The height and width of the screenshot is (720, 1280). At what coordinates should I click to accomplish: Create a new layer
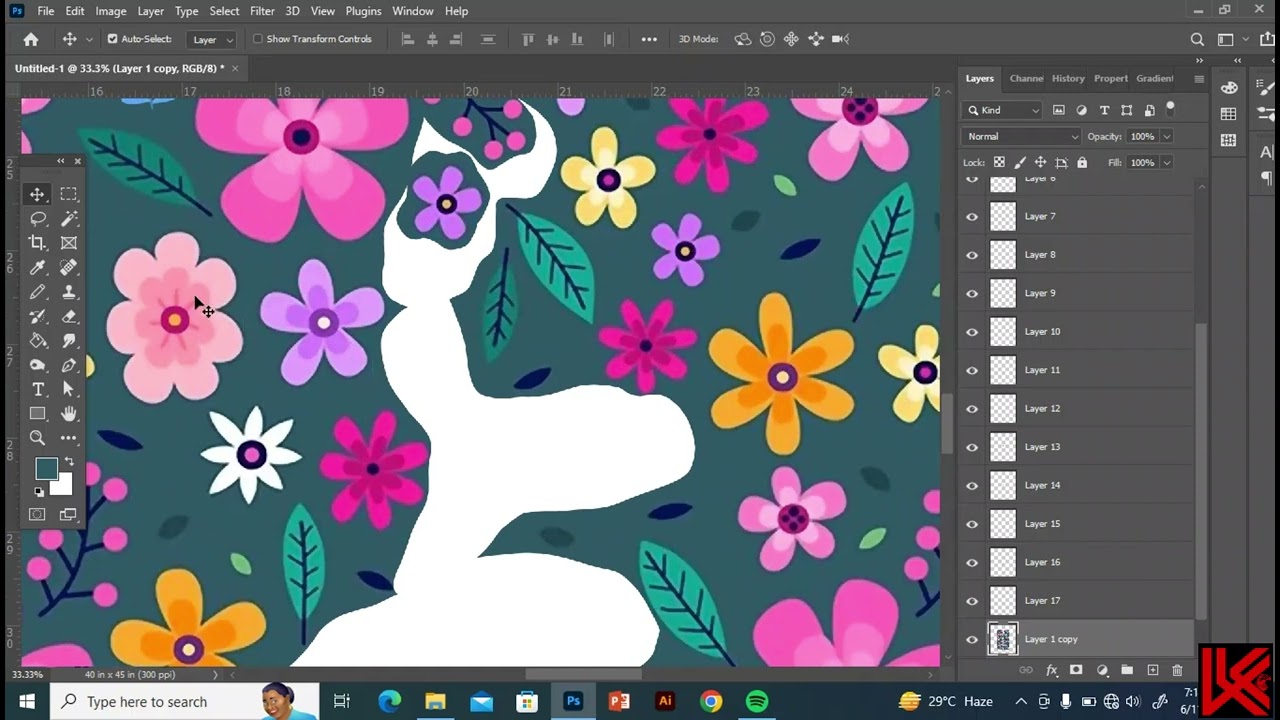click(x=1153, y=670)
